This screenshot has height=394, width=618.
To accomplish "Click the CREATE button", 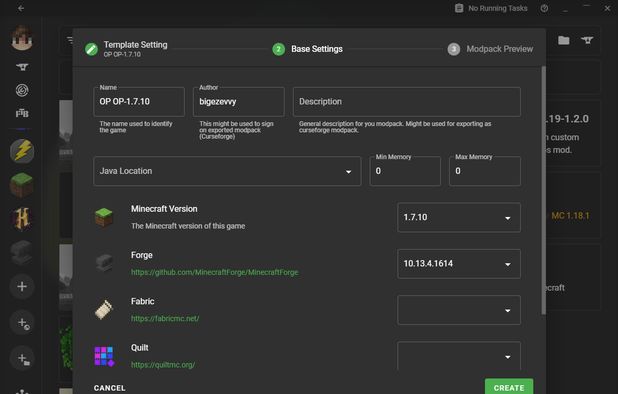I will point(509,387).
